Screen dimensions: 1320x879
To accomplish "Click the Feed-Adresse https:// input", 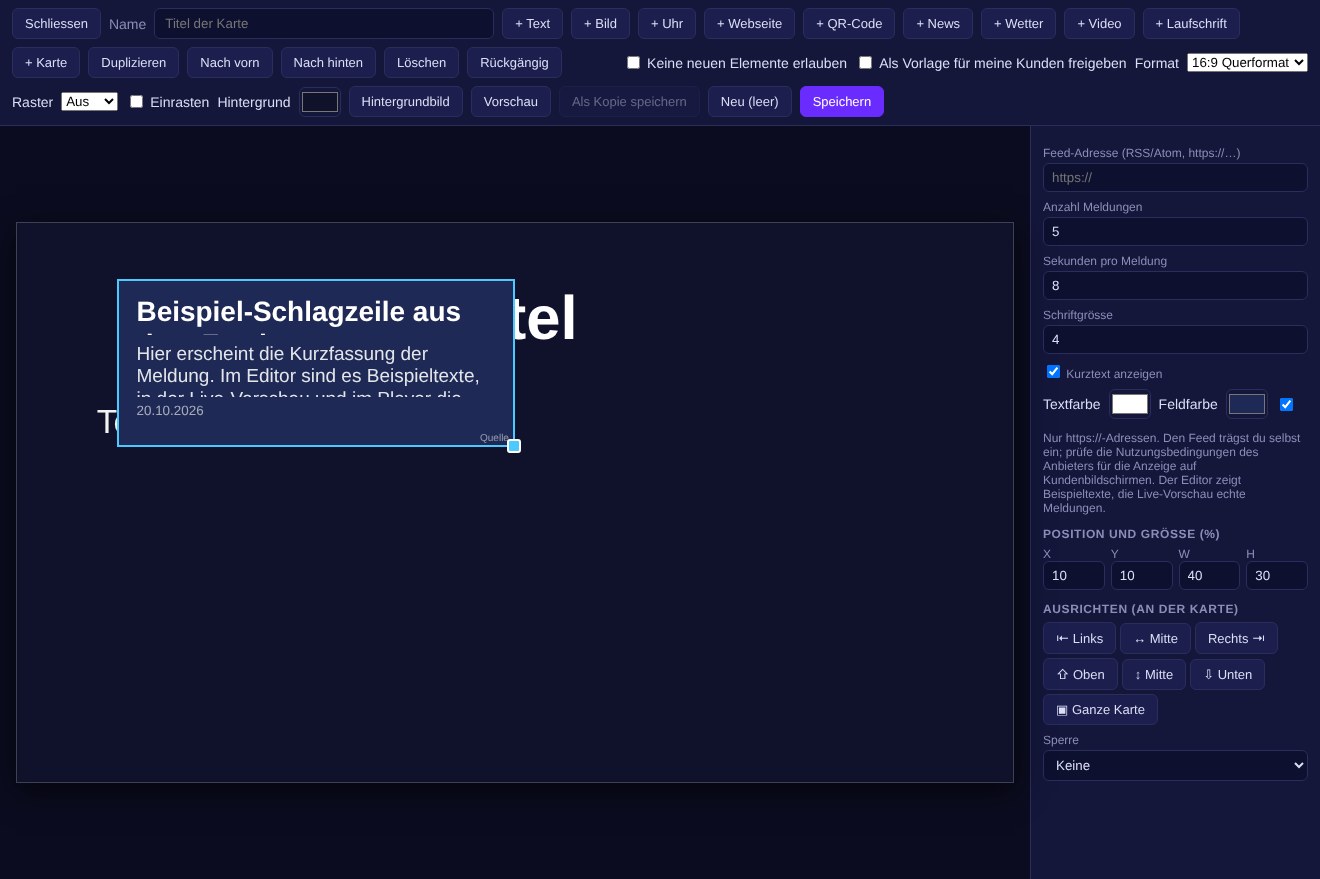I will pos(1175,177).
